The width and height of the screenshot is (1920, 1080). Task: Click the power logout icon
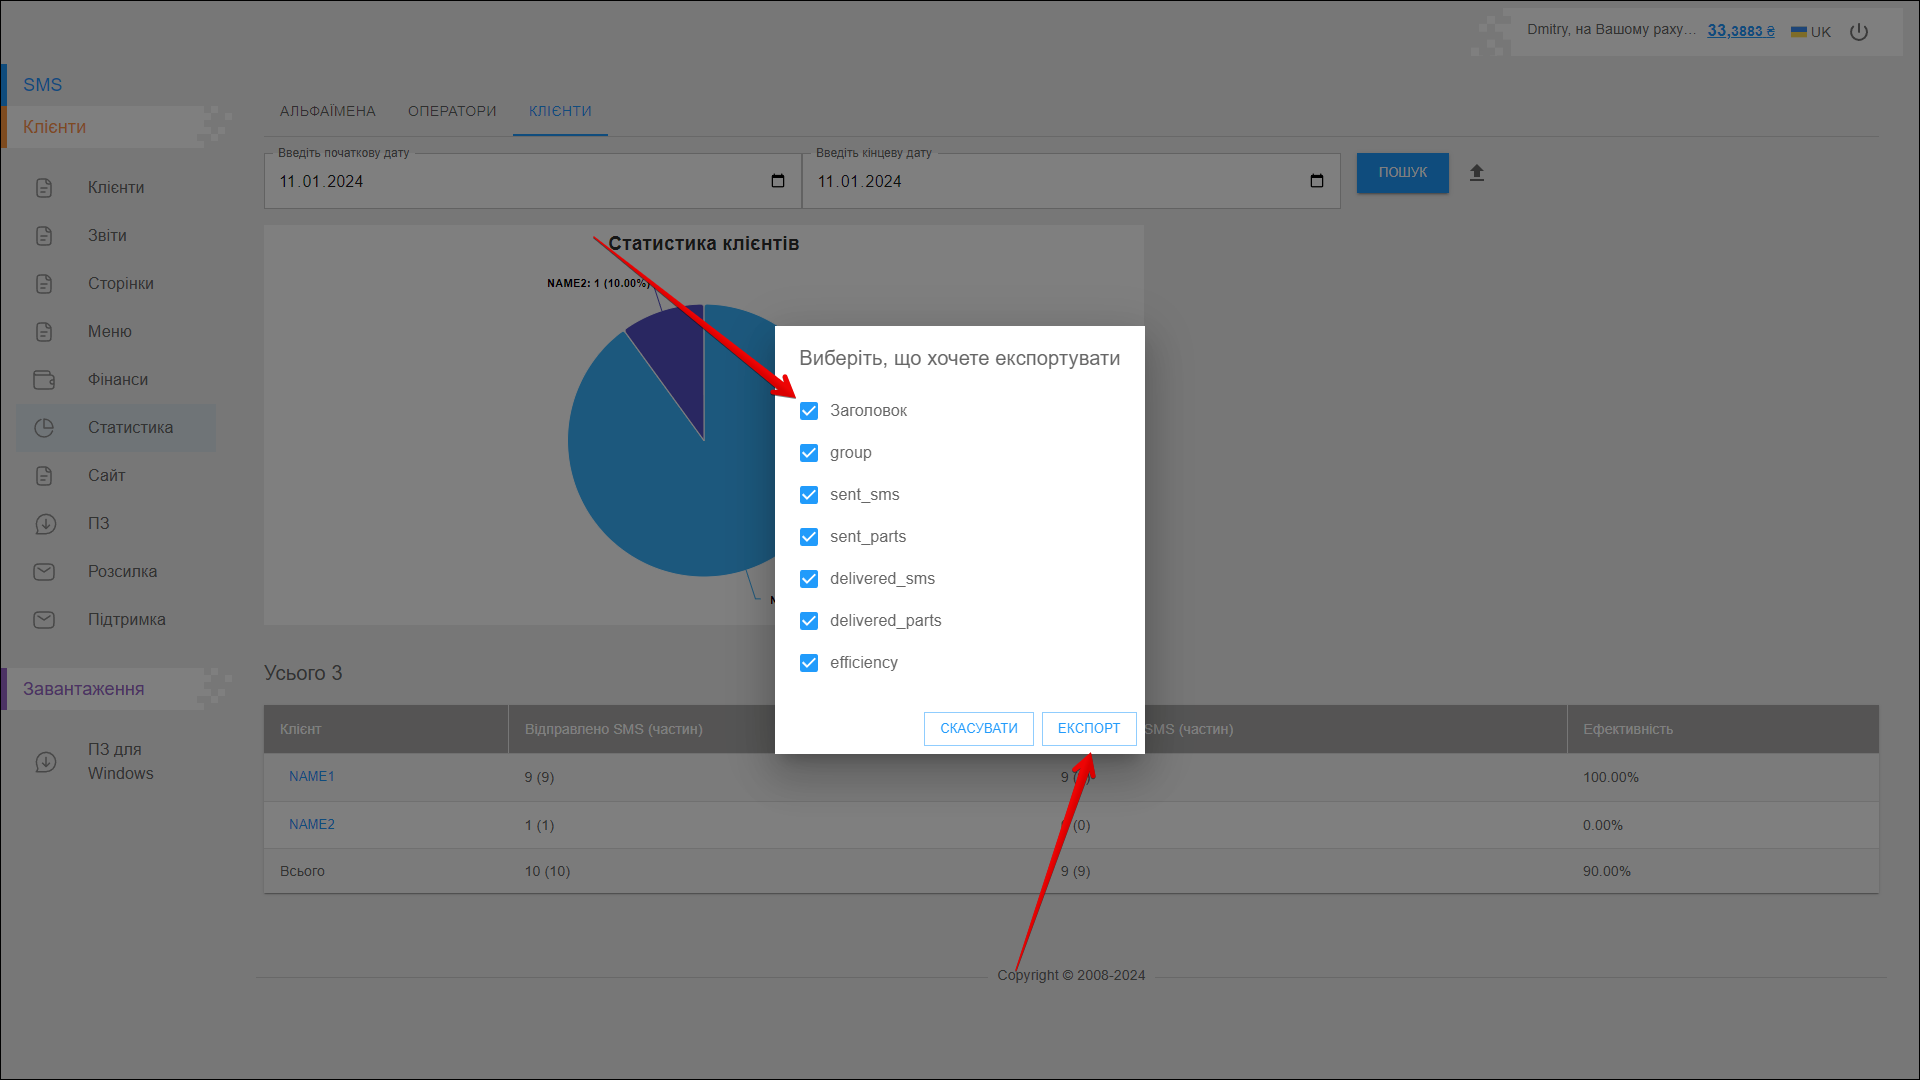pos(1859,32)
